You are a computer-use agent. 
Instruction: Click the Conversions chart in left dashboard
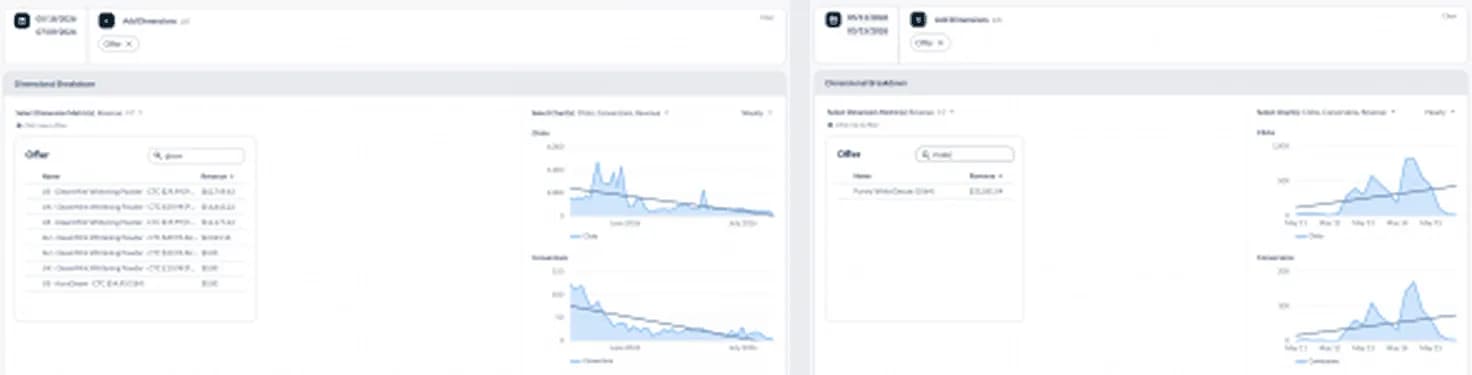[x=671, y=305]
